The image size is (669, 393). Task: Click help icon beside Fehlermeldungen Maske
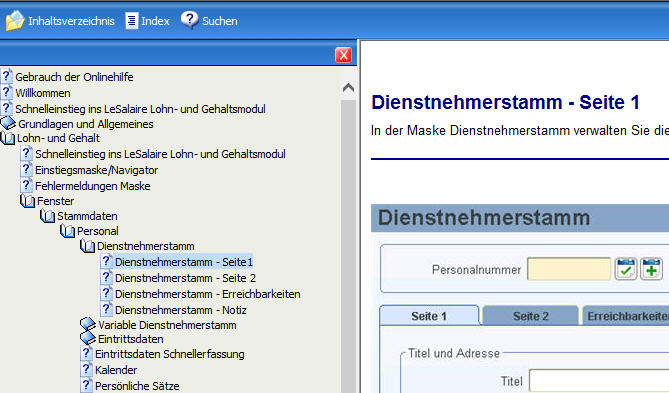[x=26, y=185]
